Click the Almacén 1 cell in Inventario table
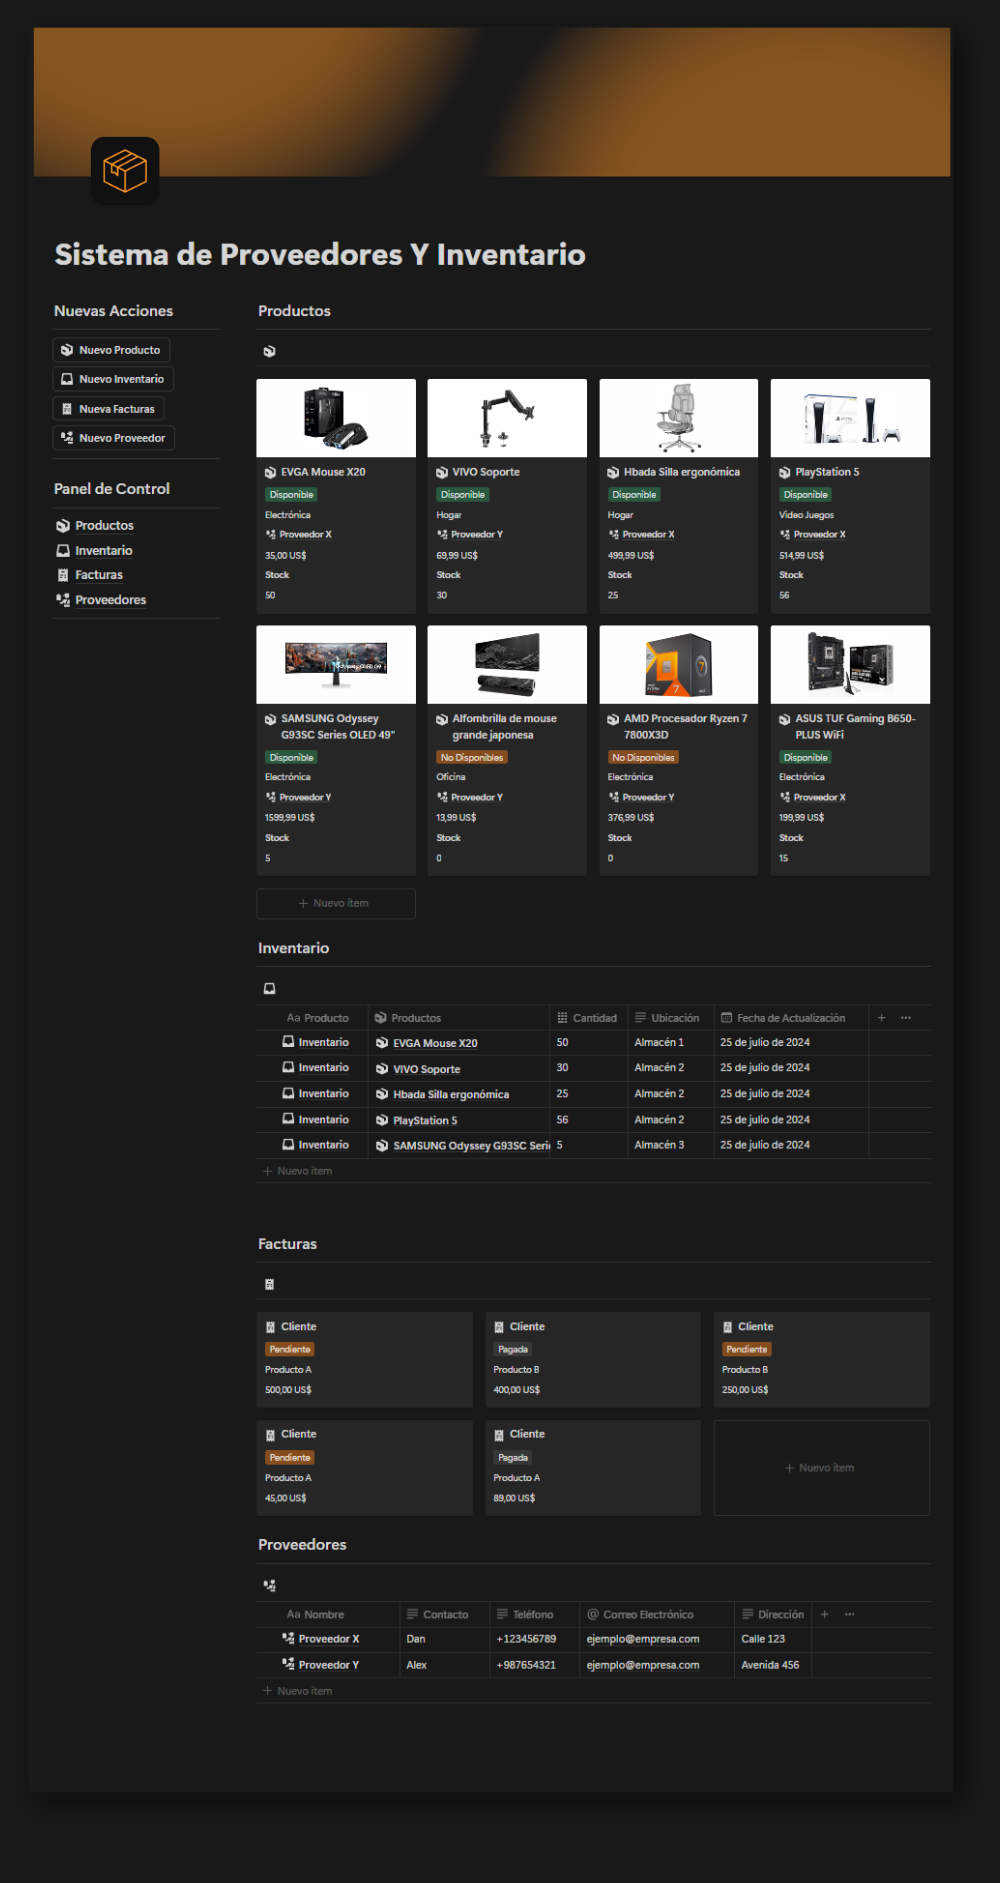The image size is (1000, 1883). pyautogui.click(x=671, y=1042)
